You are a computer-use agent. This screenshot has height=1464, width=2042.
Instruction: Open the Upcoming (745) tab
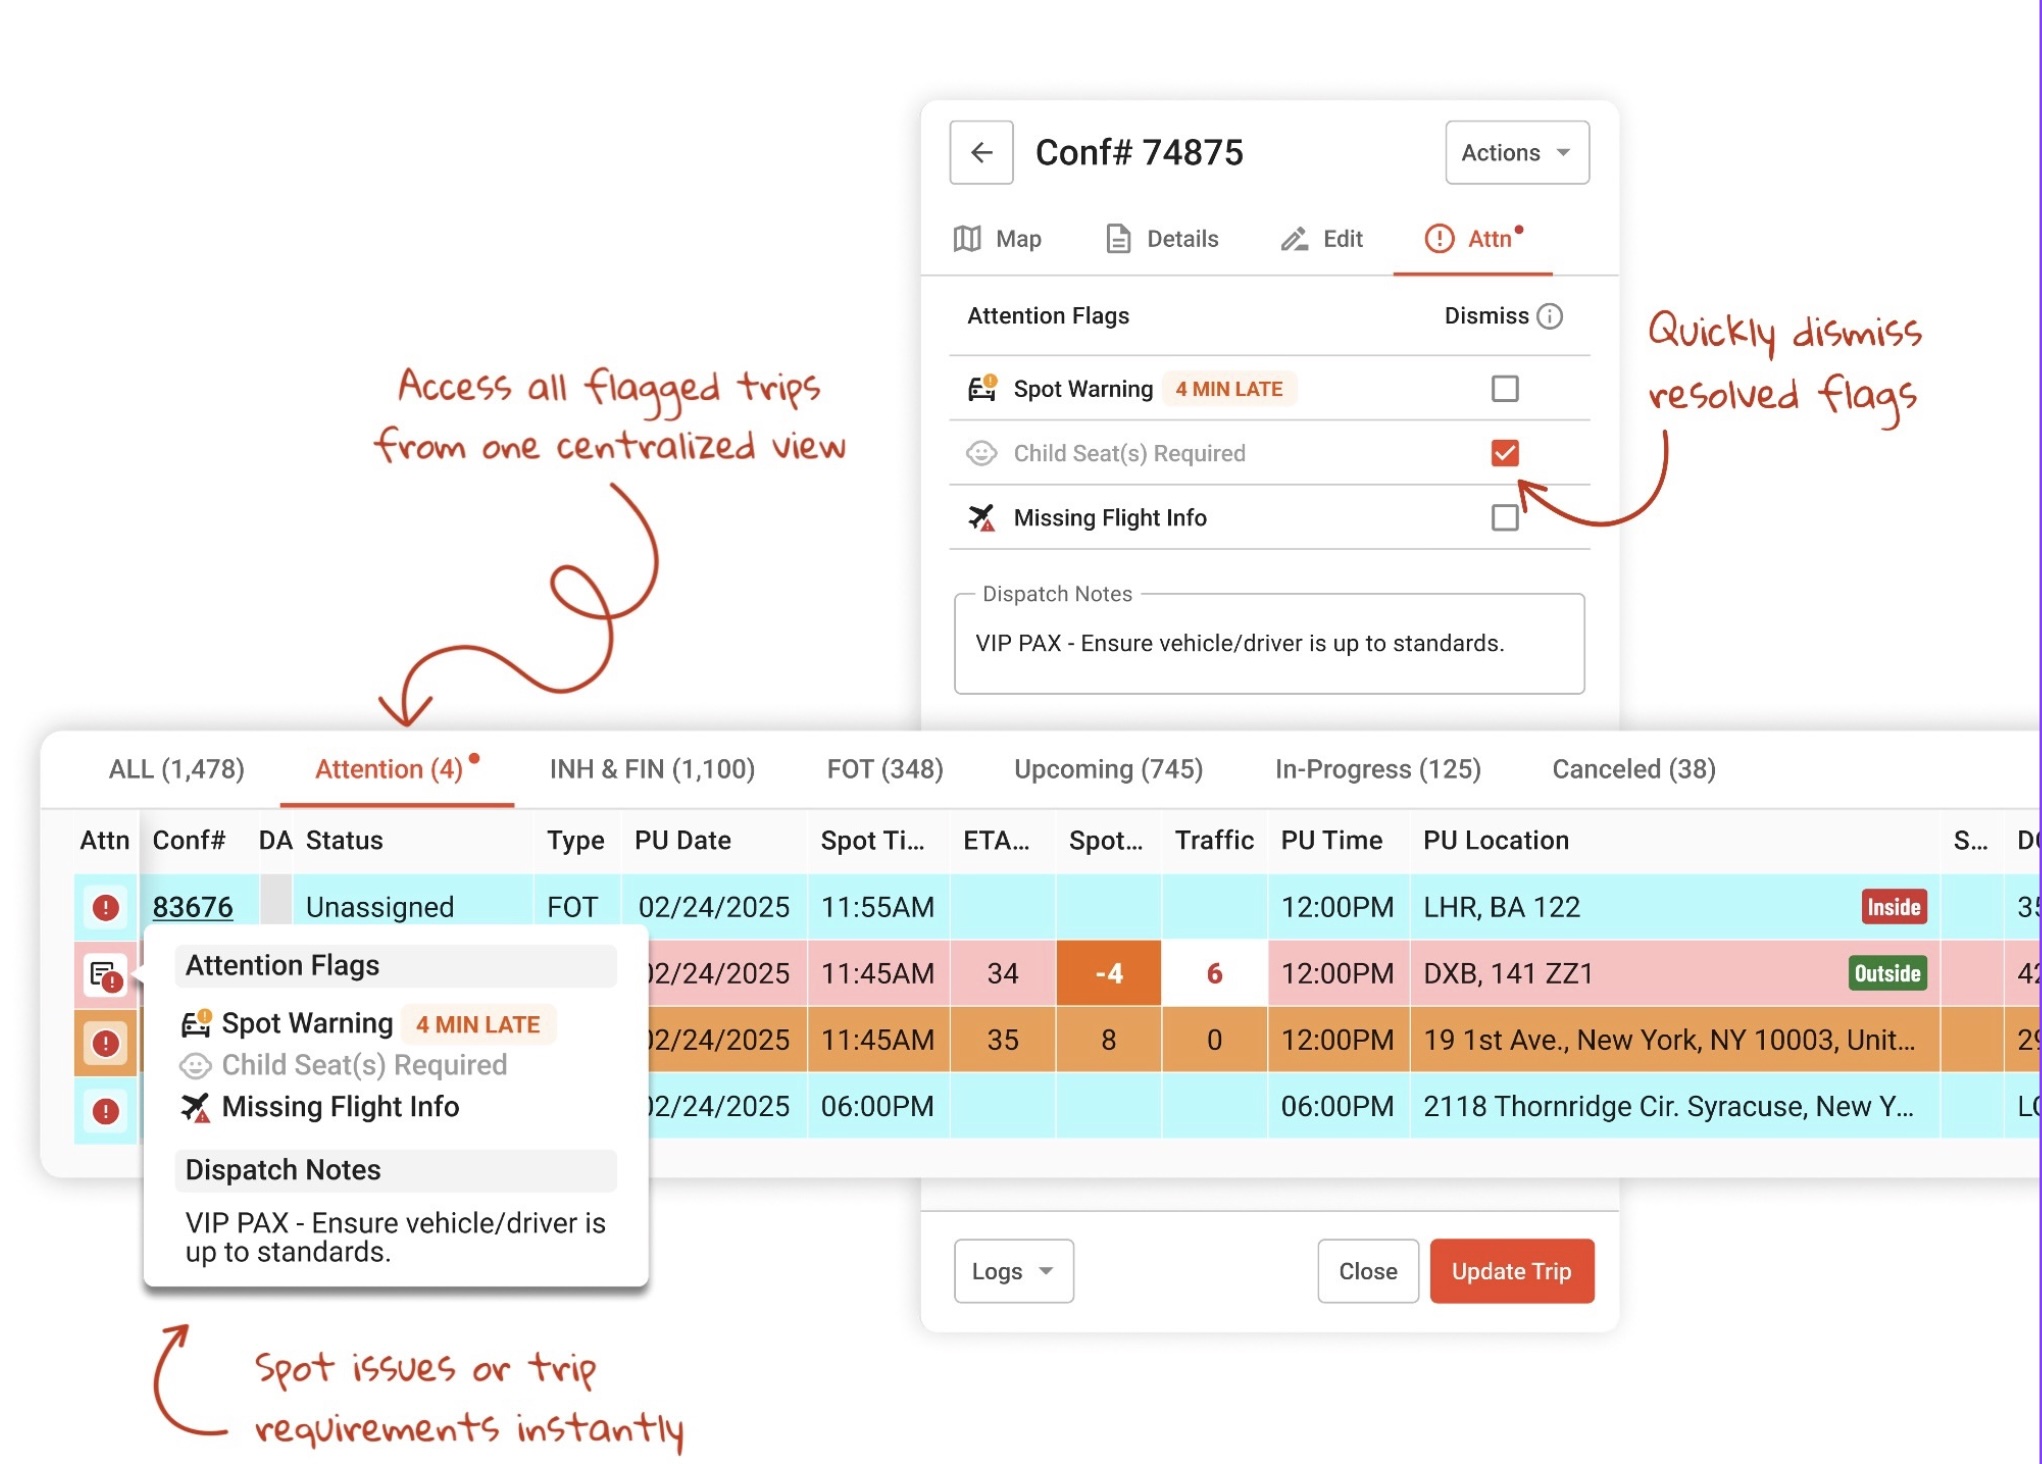pos(1108,768)
